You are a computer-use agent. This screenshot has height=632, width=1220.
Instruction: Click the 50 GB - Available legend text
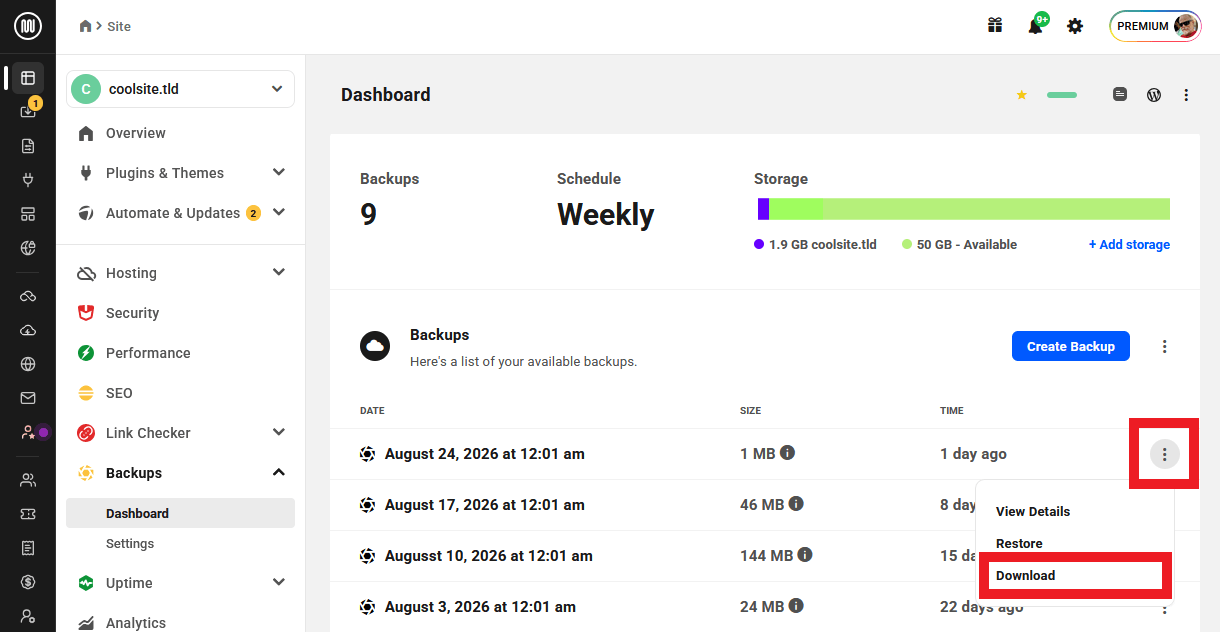coord(967,244)
